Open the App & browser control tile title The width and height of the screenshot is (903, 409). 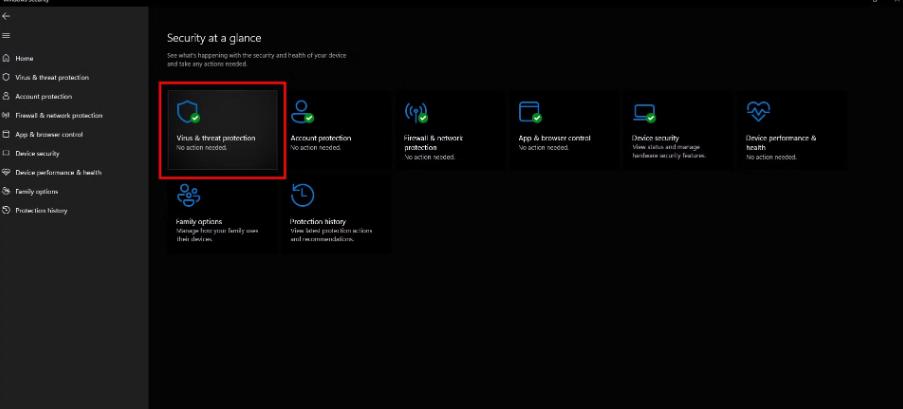[555, 138]
